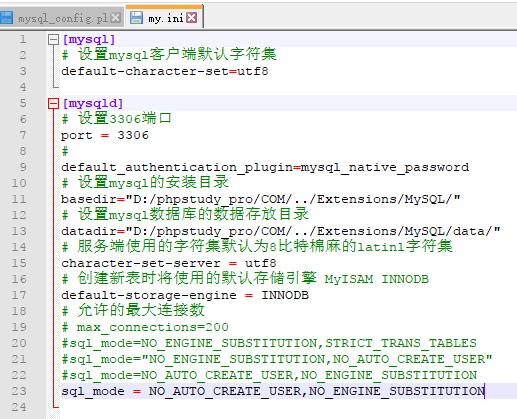Click the active sql_mode line 23
The height and width of the screenshot is (419, 517).
tap(273, 391)
